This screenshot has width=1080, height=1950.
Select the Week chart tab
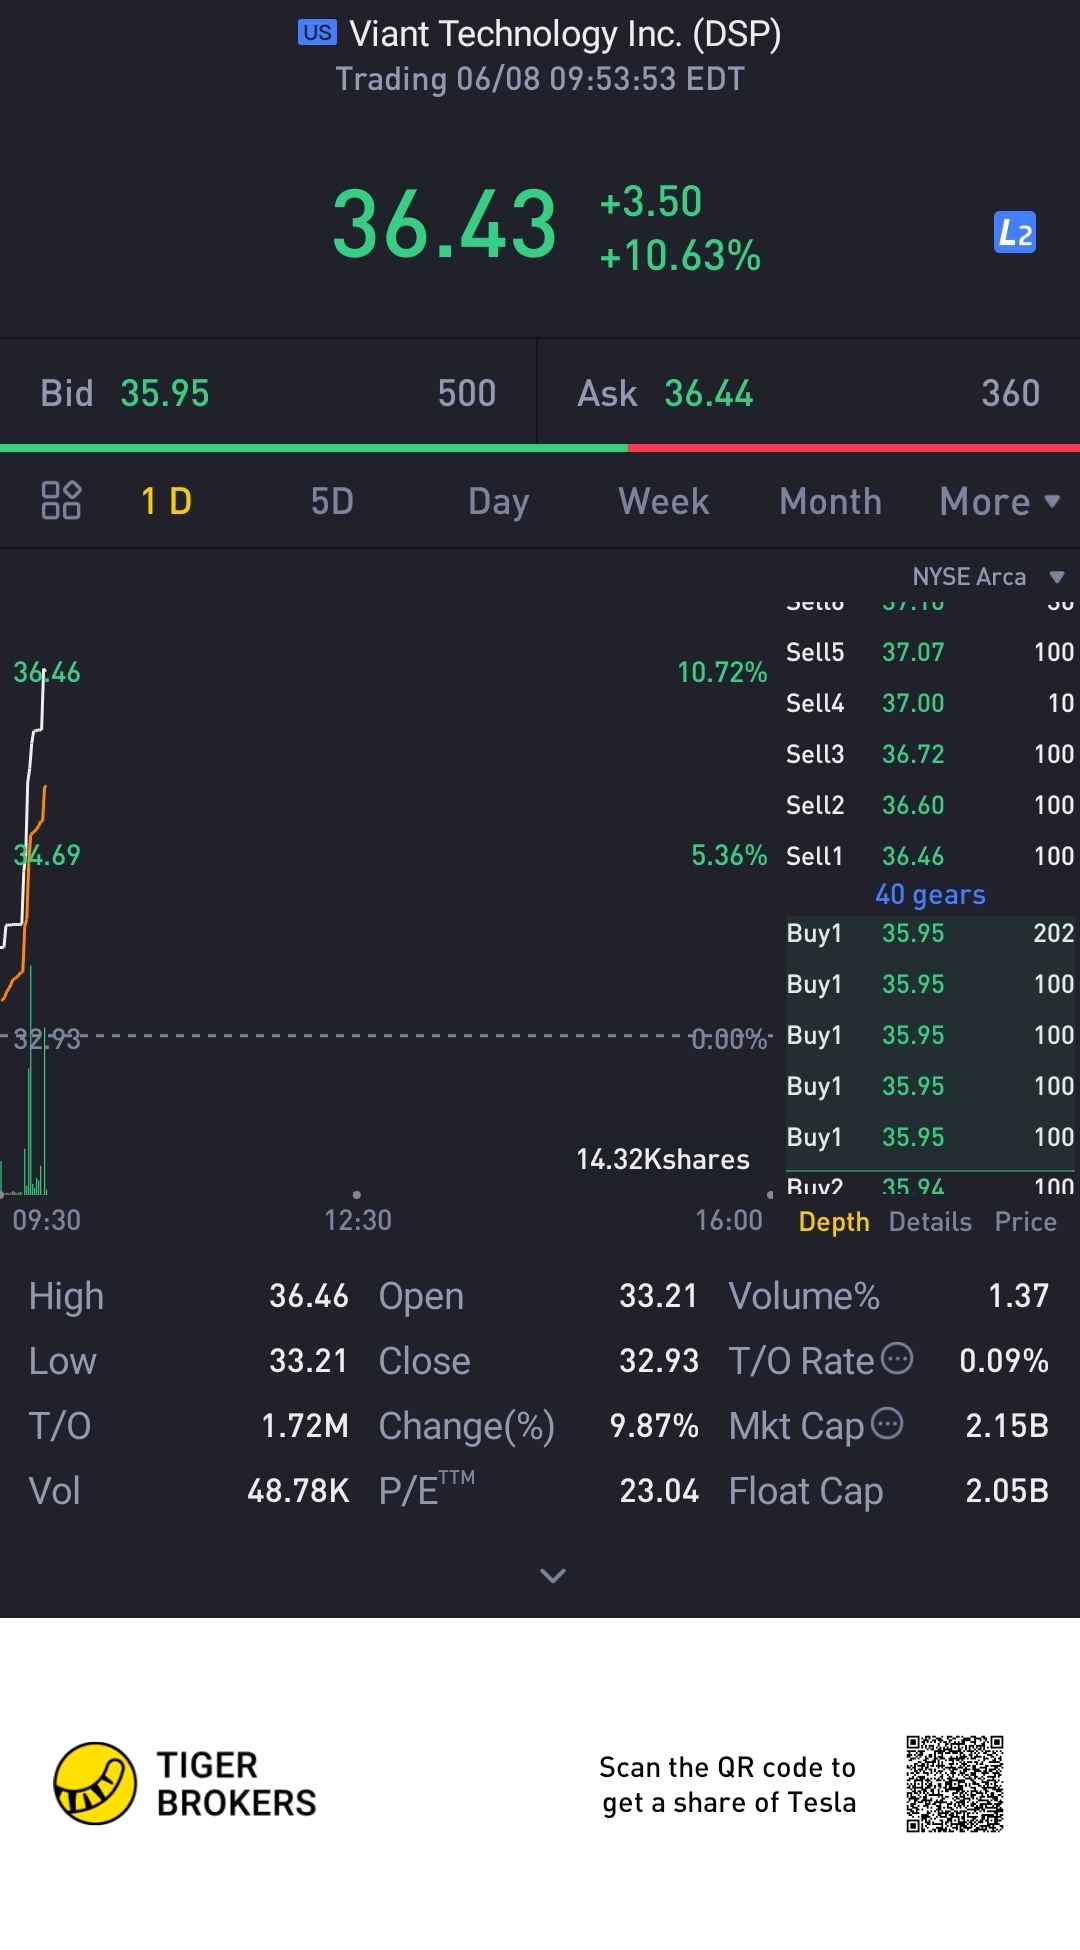tap(663, 501)
